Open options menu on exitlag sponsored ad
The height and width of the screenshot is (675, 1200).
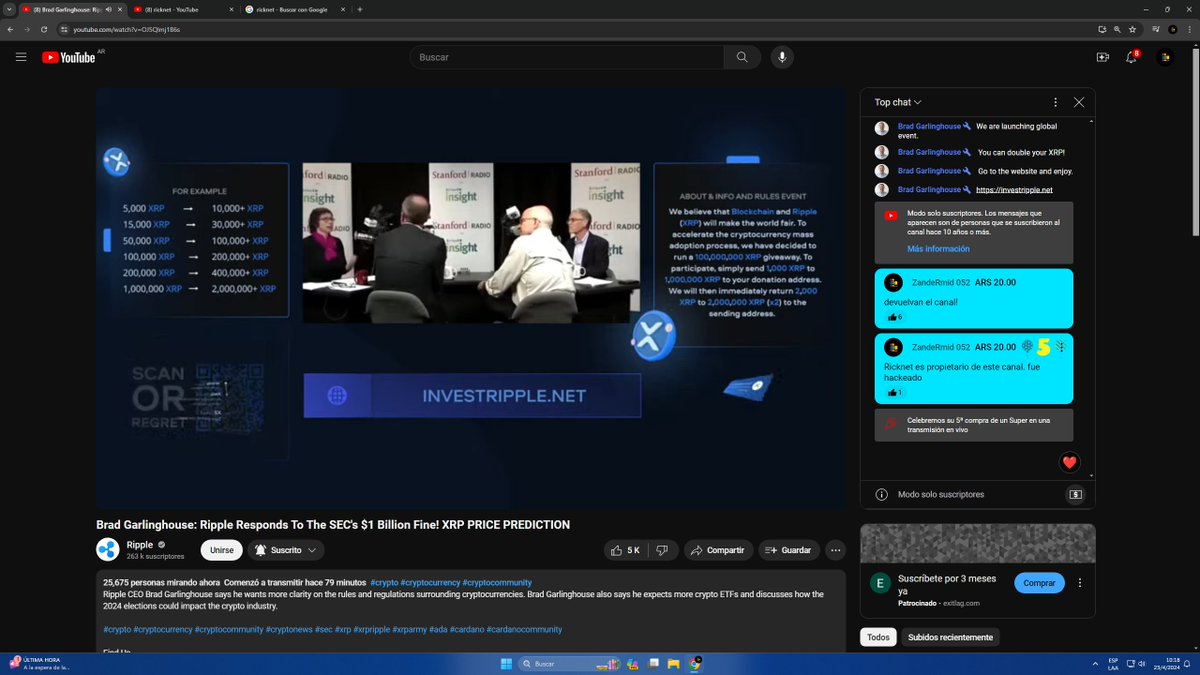click(1081, 582)
